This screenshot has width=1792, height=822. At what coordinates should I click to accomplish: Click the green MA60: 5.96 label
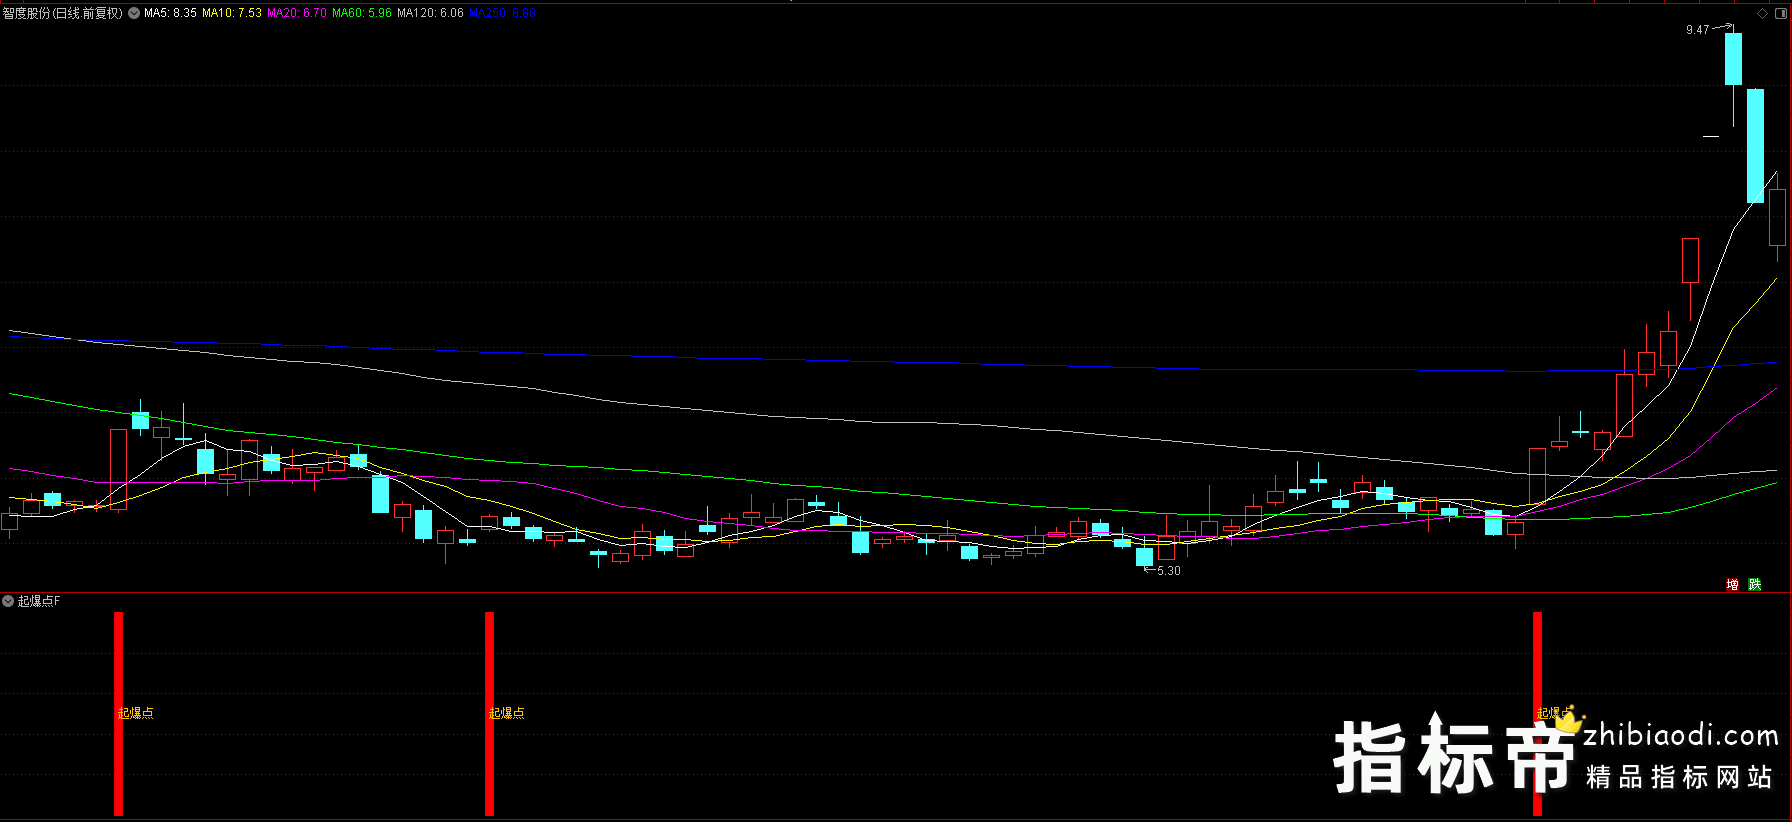(x=362, y=13)
